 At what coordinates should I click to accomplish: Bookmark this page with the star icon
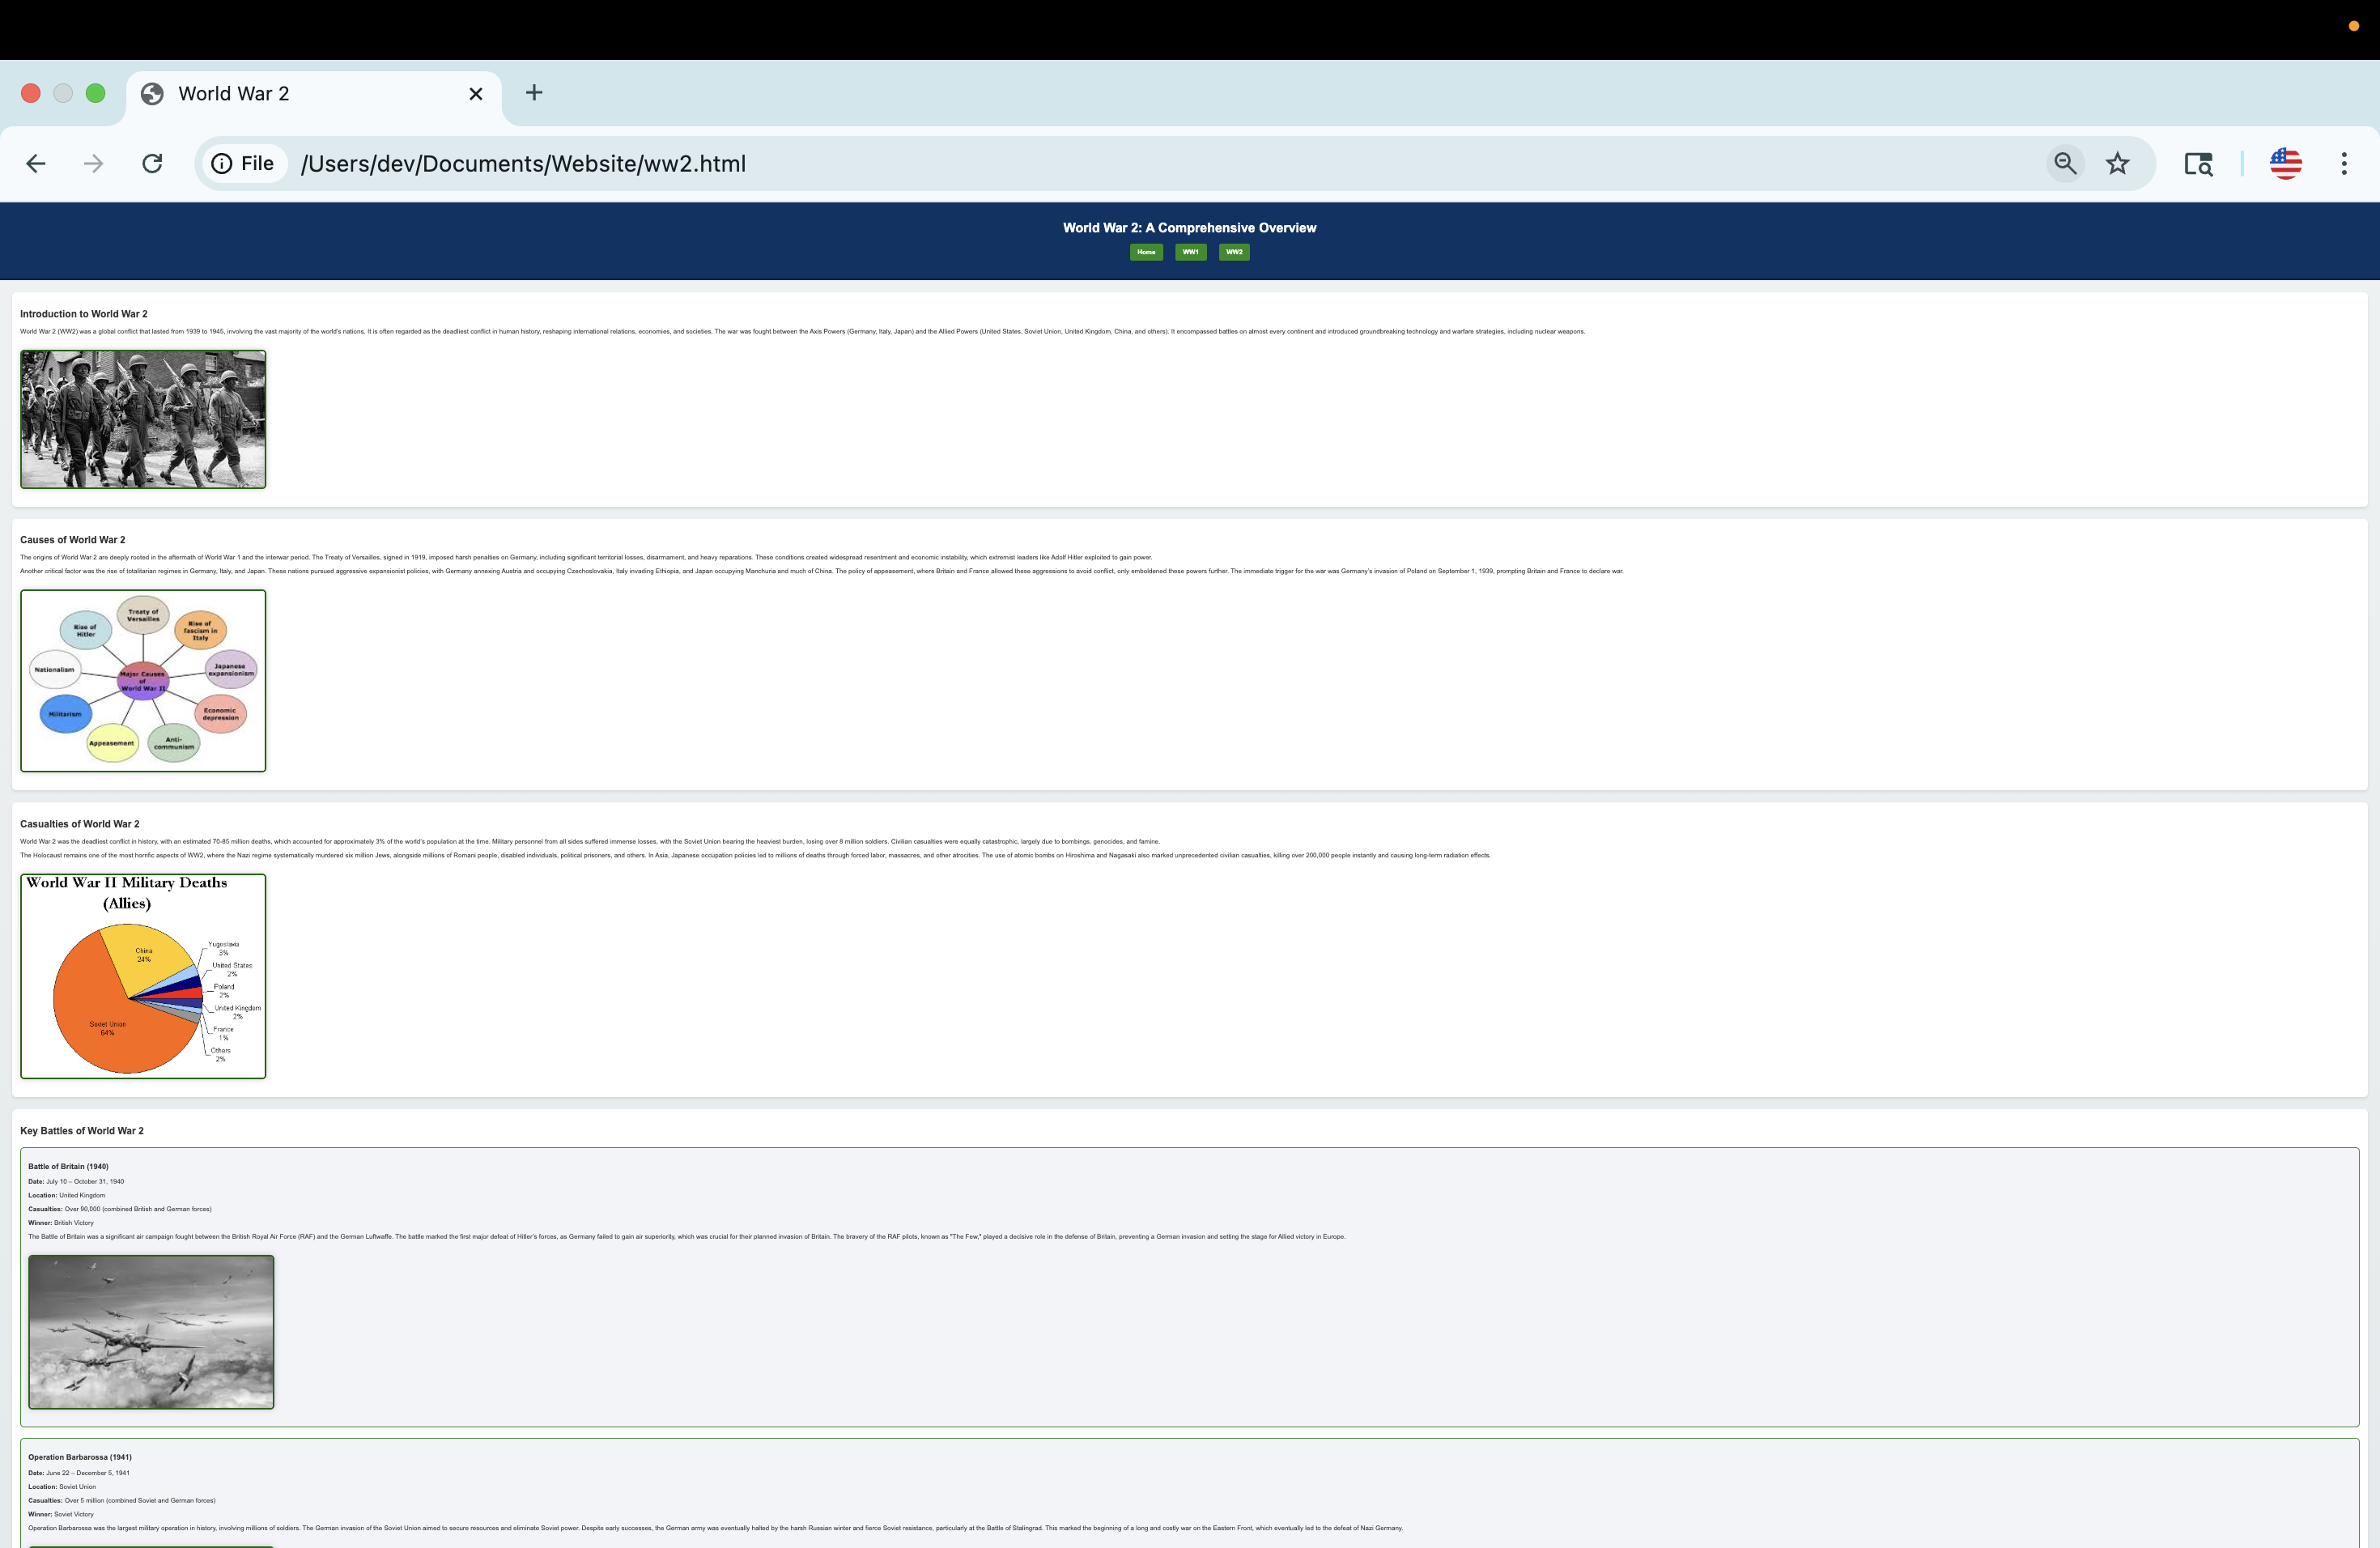click(x=2117, y=164)
